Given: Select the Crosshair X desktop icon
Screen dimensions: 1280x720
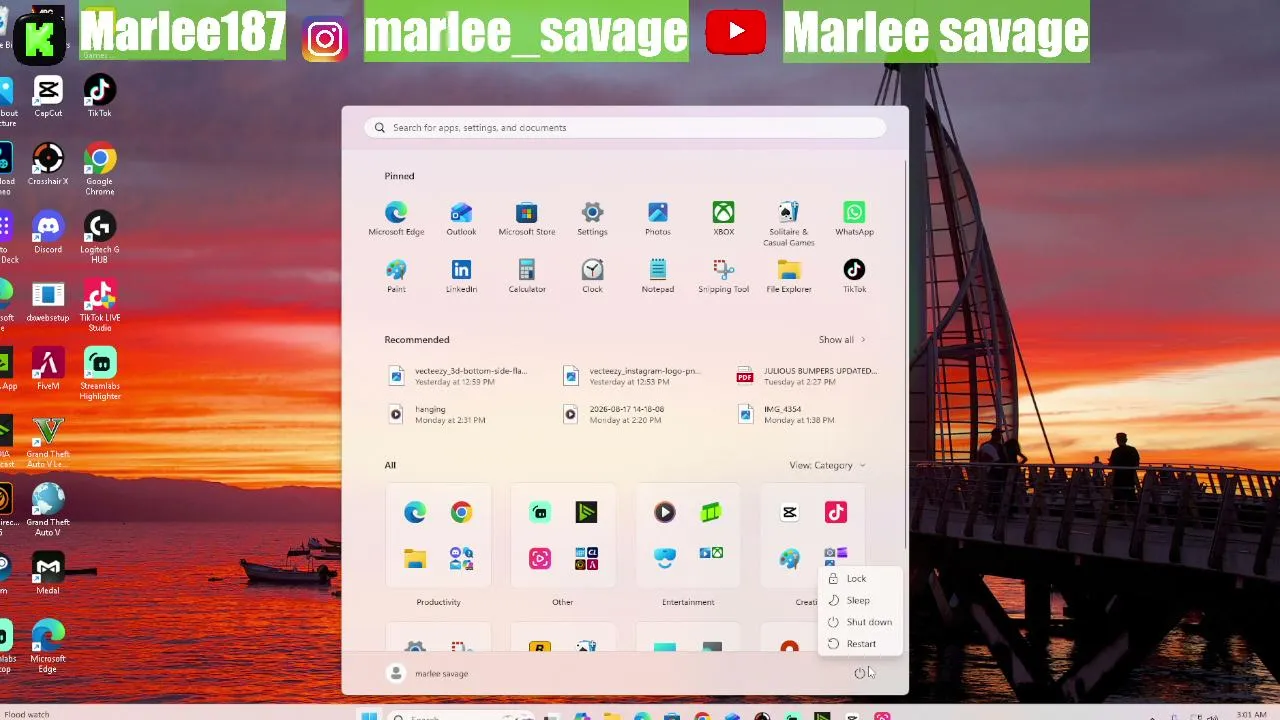Looking at the screenshot, I should [x=48, y=165].
